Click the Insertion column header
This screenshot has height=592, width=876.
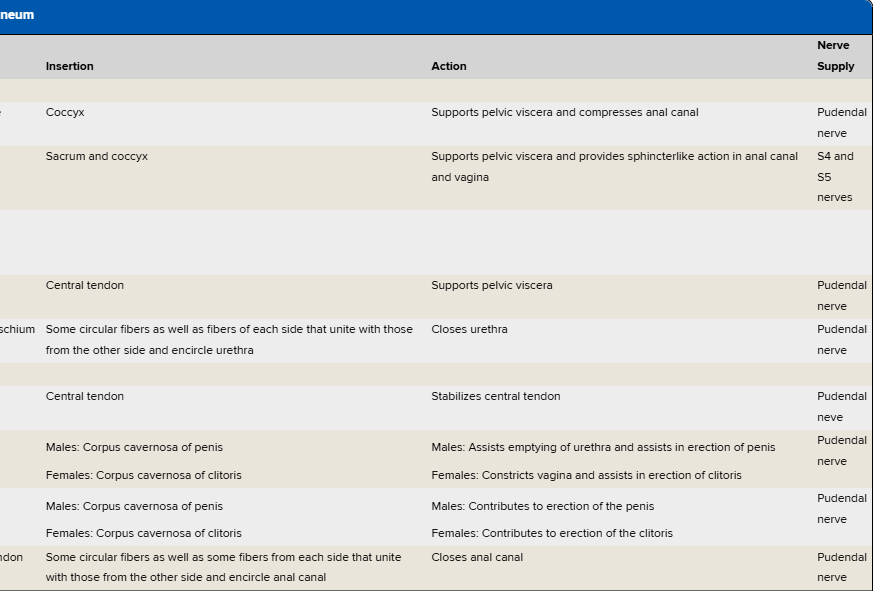[69, 66]
